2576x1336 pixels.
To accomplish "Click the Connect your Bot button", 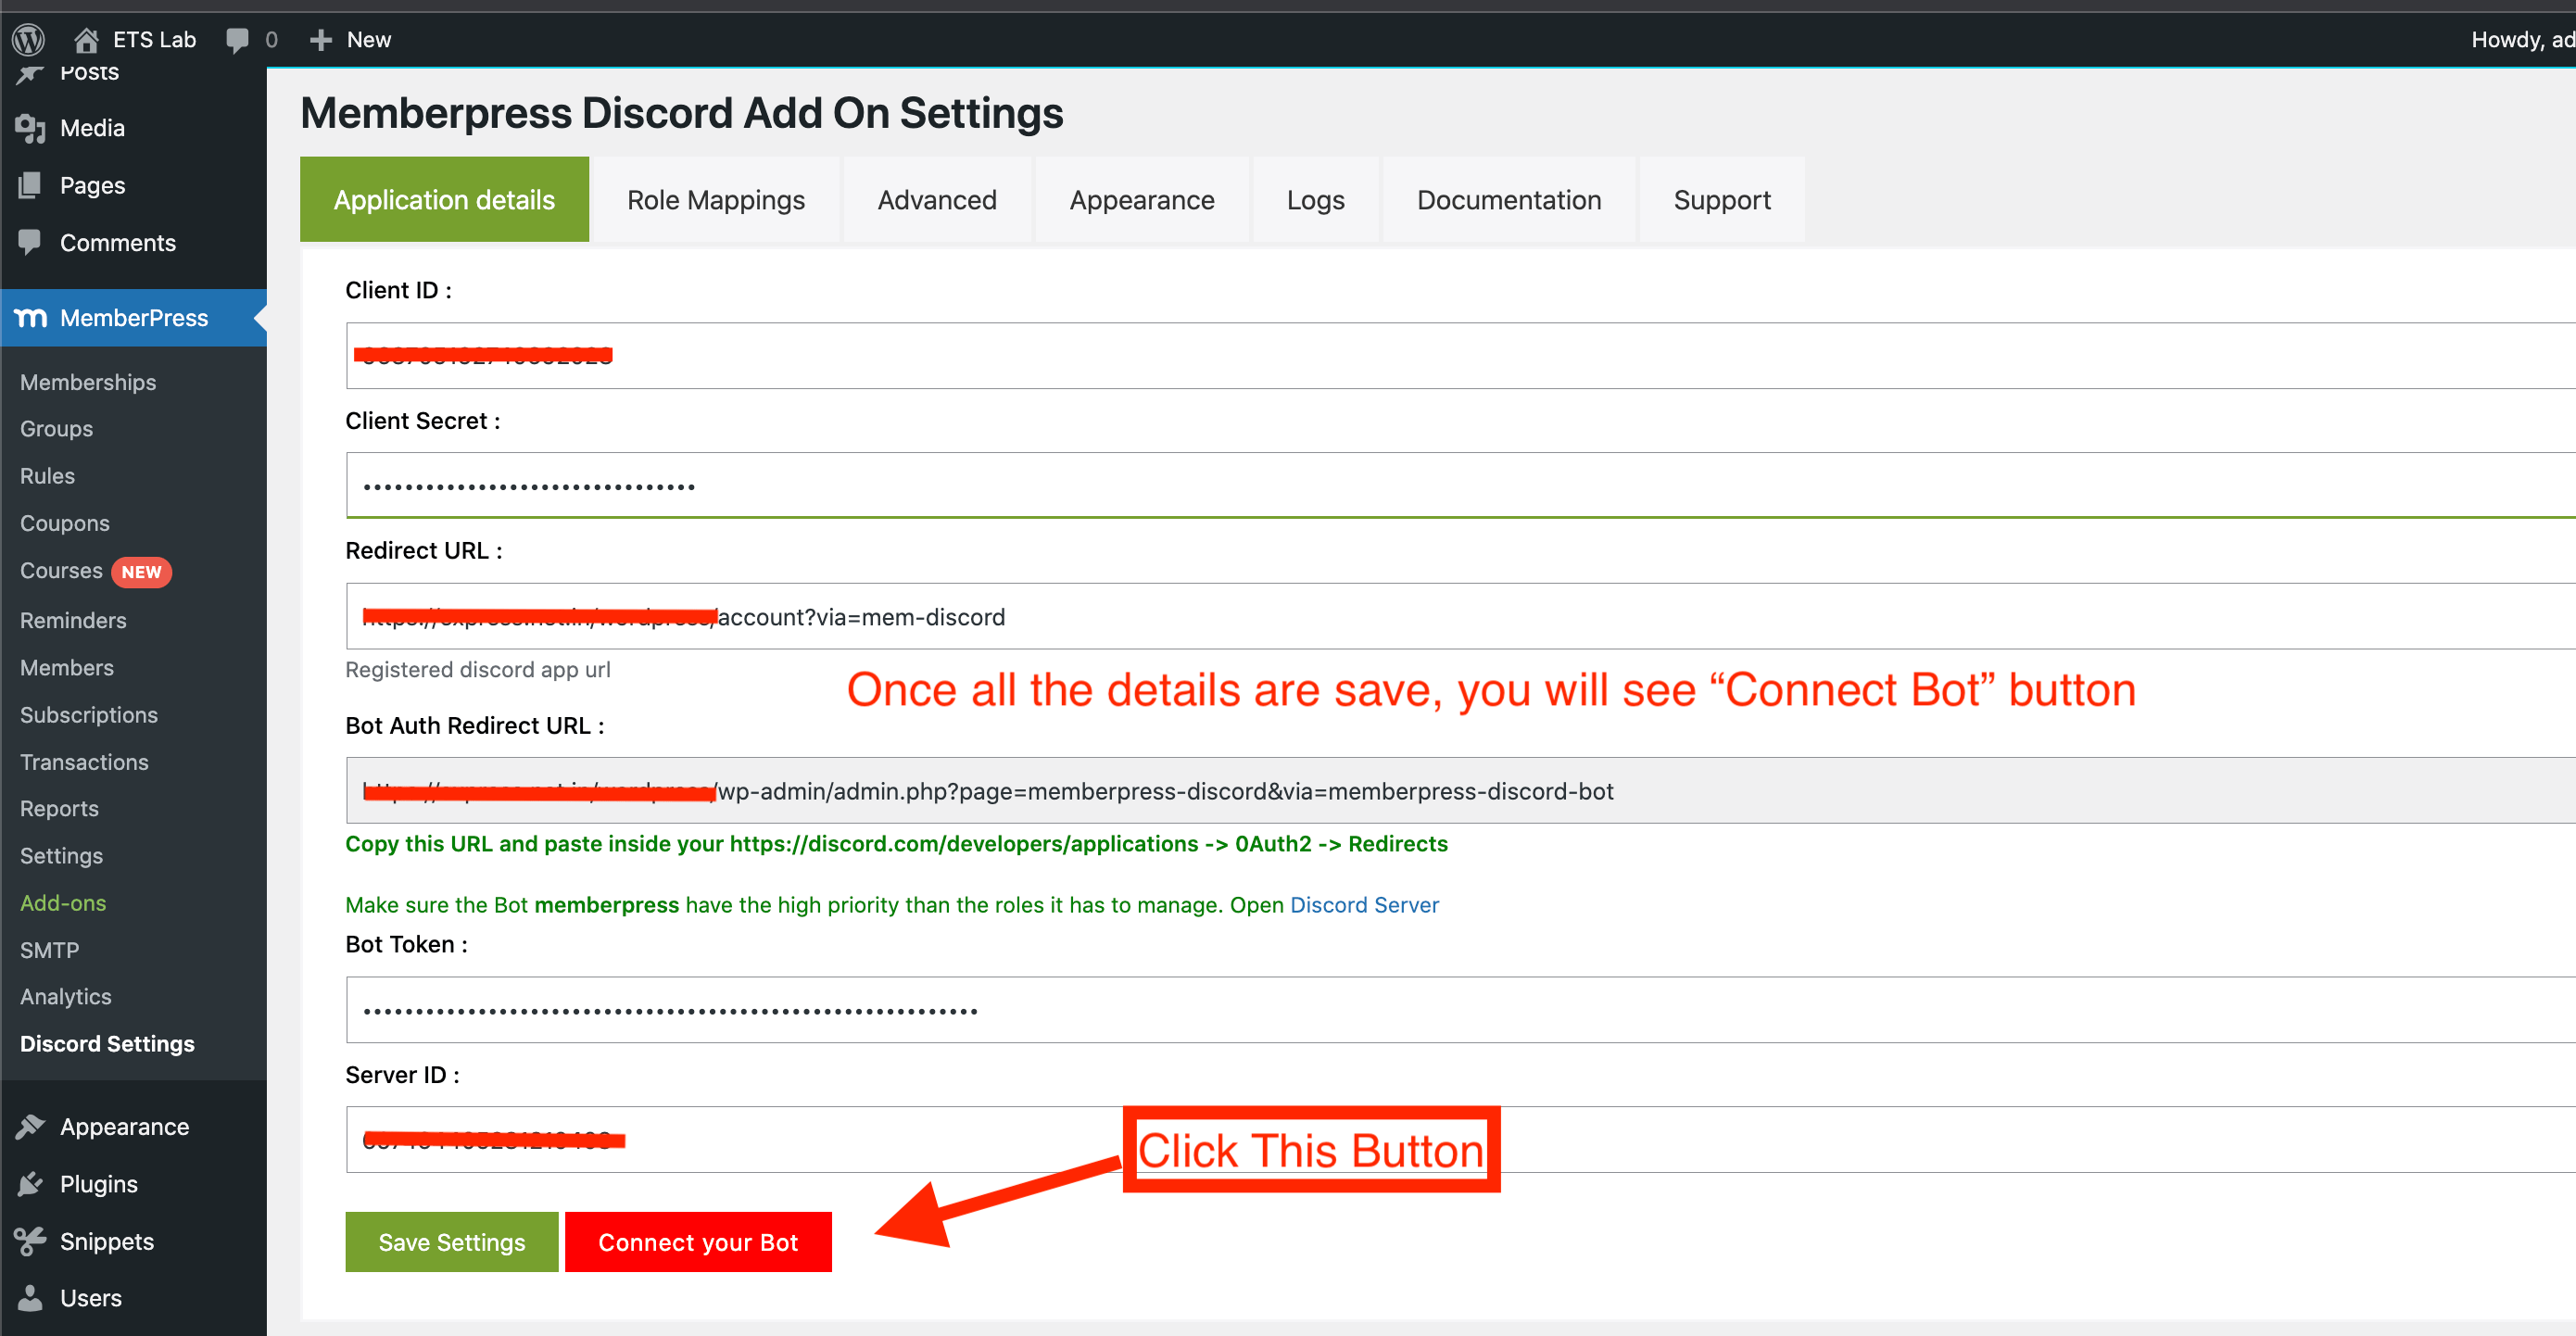I will click(698, 1242).
